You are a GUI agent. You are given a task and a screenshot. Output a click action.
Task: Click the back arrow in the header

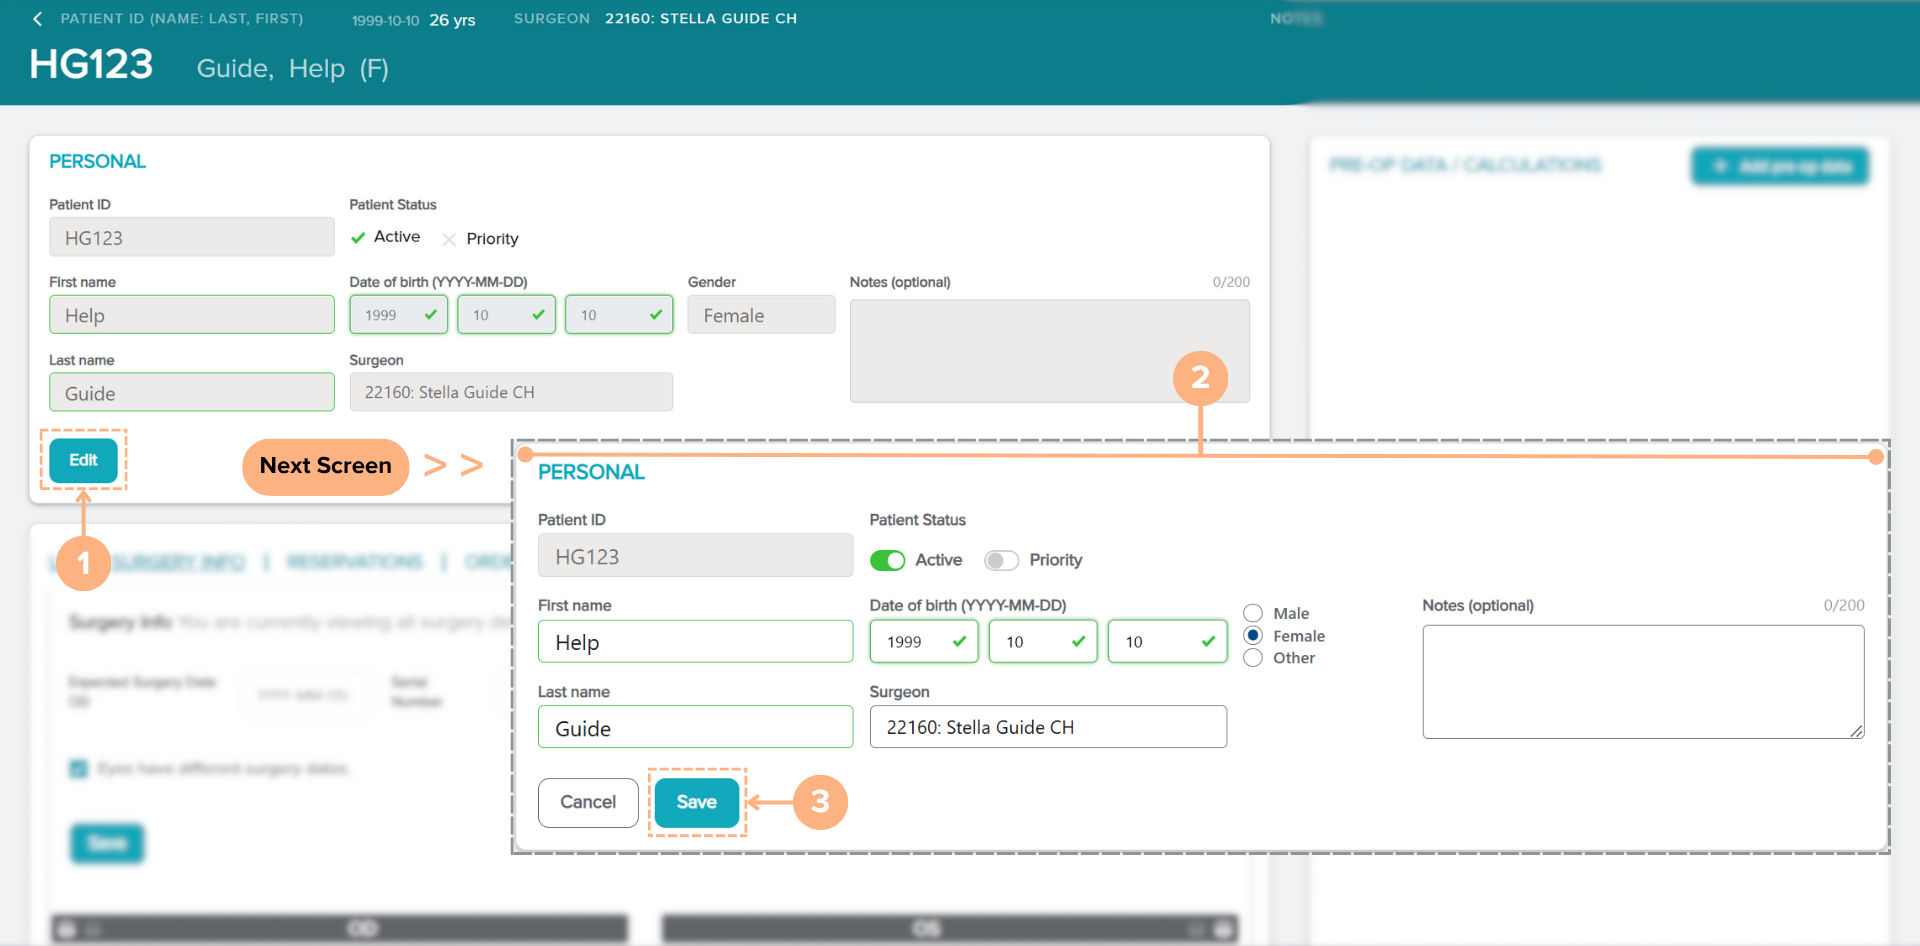(38, 19)
